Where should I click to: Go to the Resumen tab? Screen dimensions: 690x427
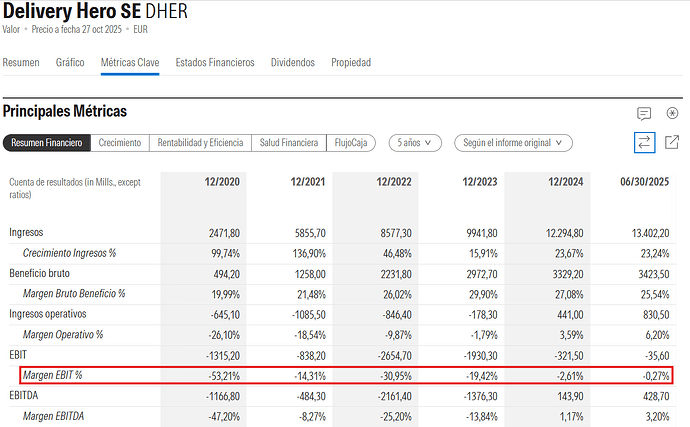[21, 62]
